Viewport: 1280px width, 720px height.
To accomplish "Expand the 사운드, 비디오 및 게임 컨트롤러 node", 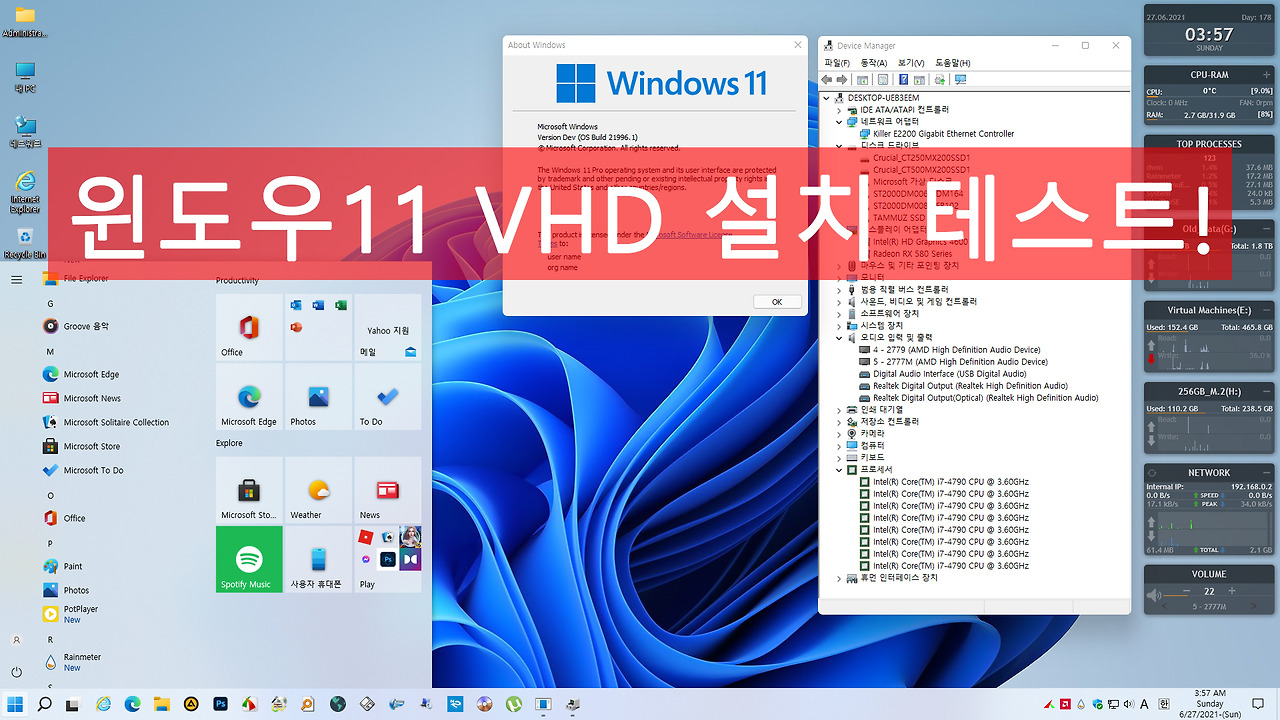I will 840,302.
